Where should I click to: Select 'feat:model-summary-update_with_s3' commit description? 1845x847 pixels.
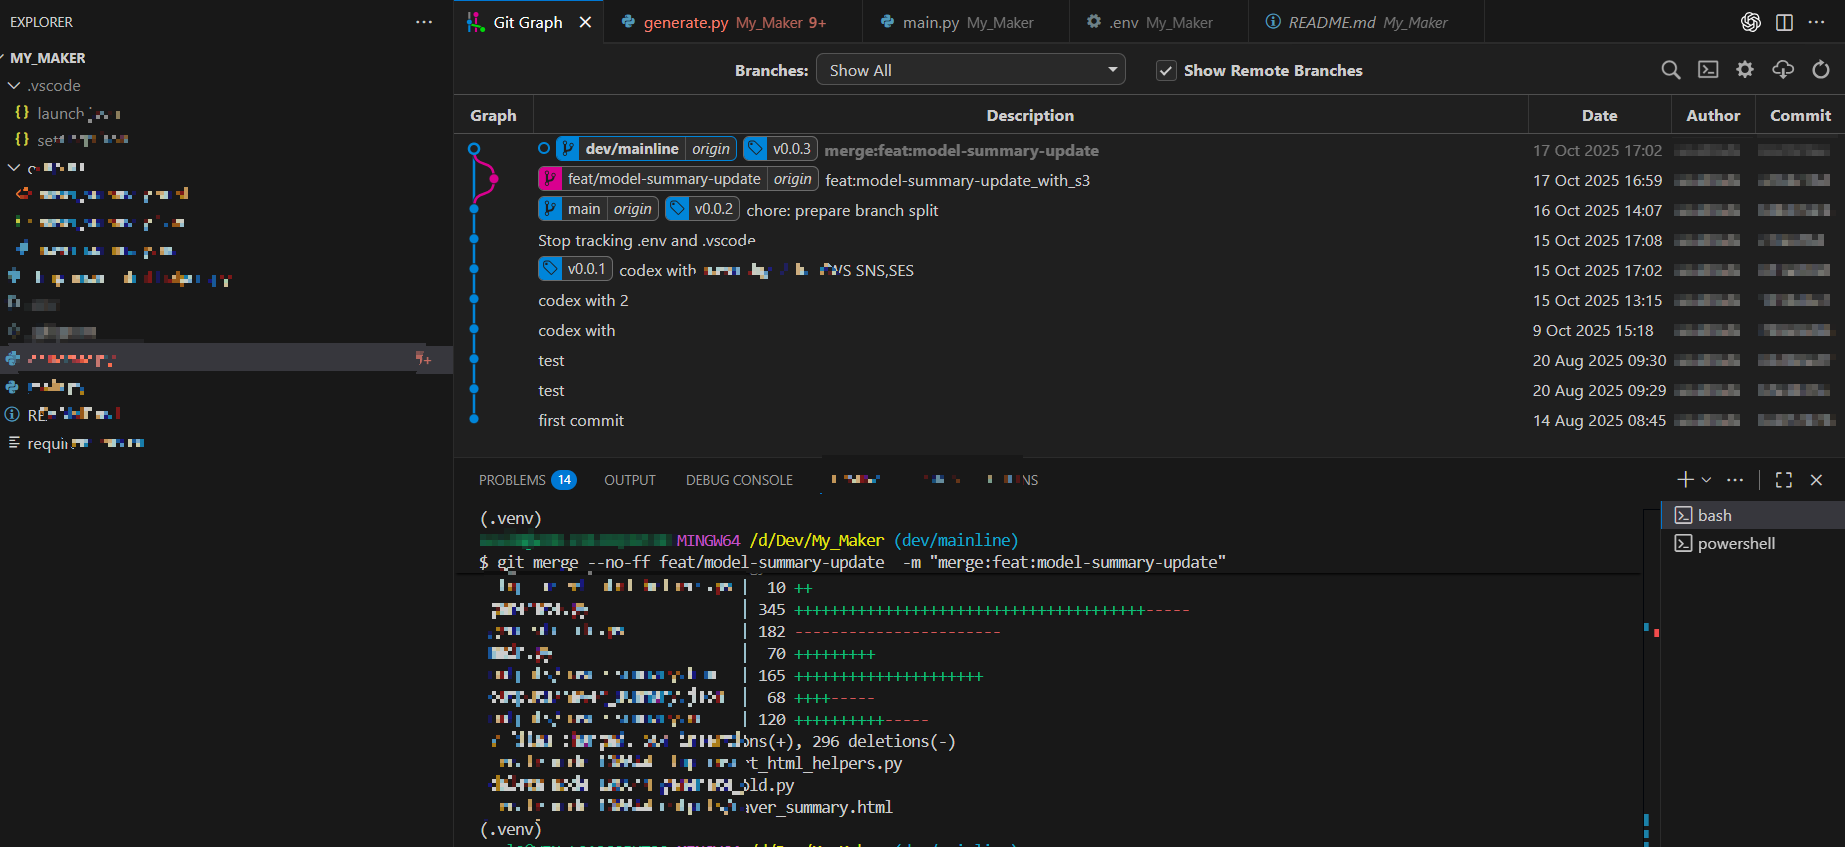(957, 180)
